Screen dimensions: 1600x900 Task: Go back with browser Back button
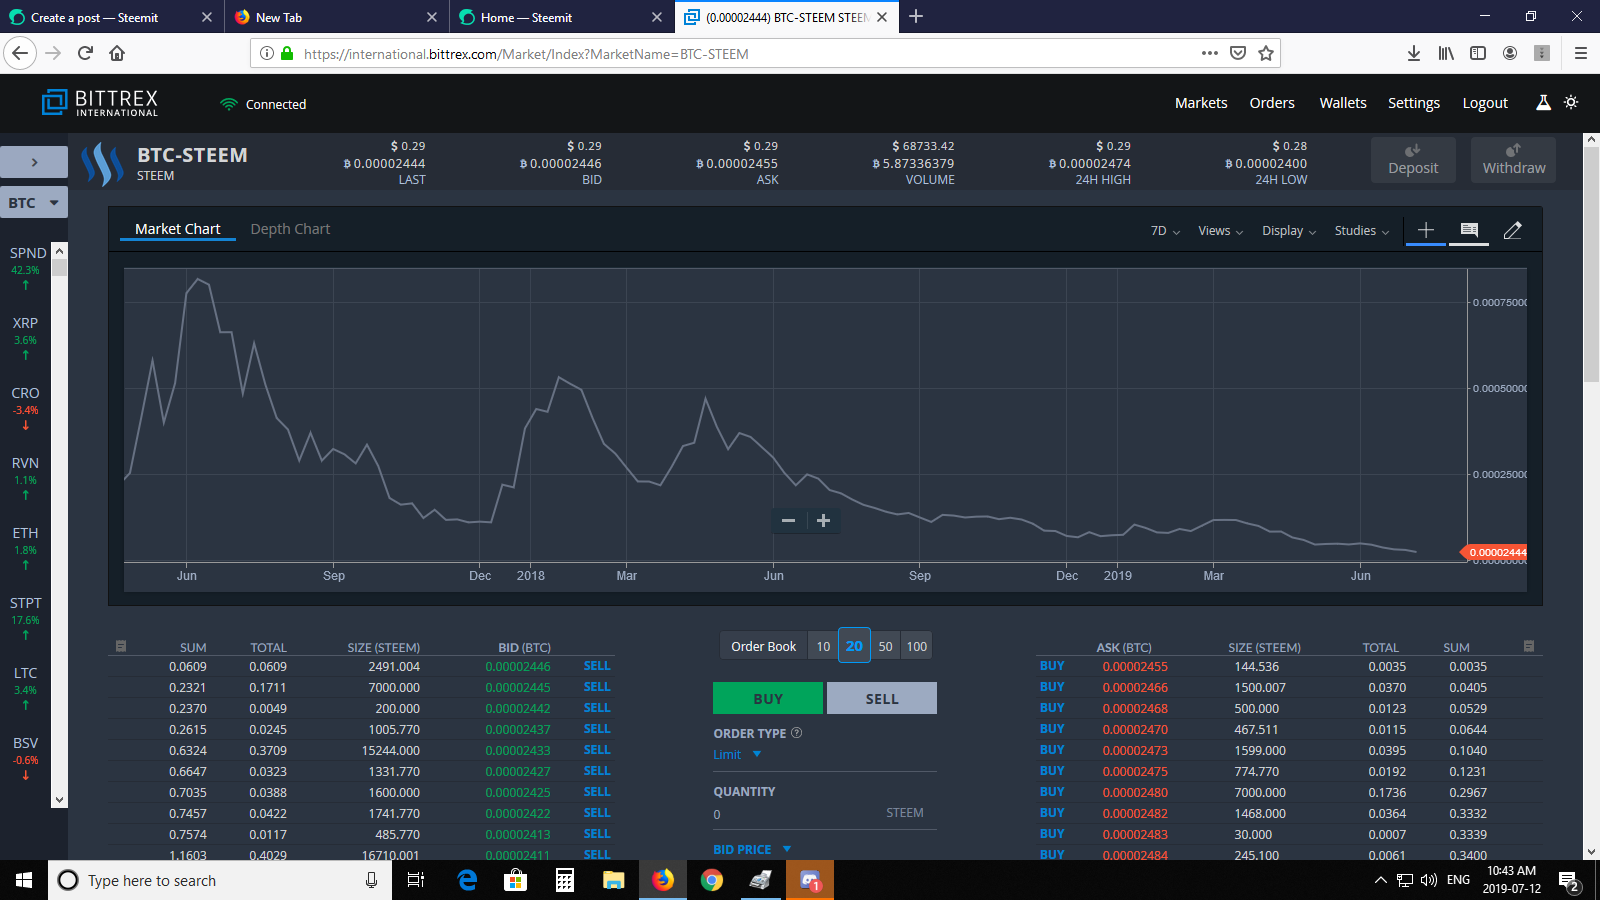(21, 53)
